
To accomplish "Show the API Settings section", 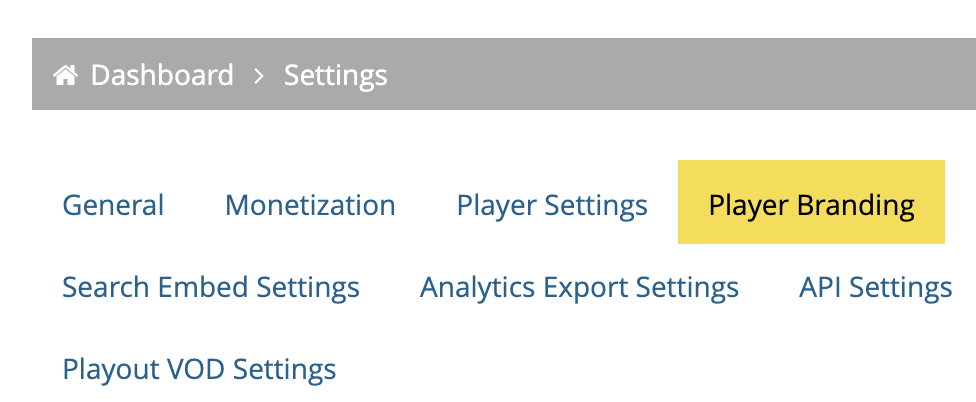I will 876,287.
